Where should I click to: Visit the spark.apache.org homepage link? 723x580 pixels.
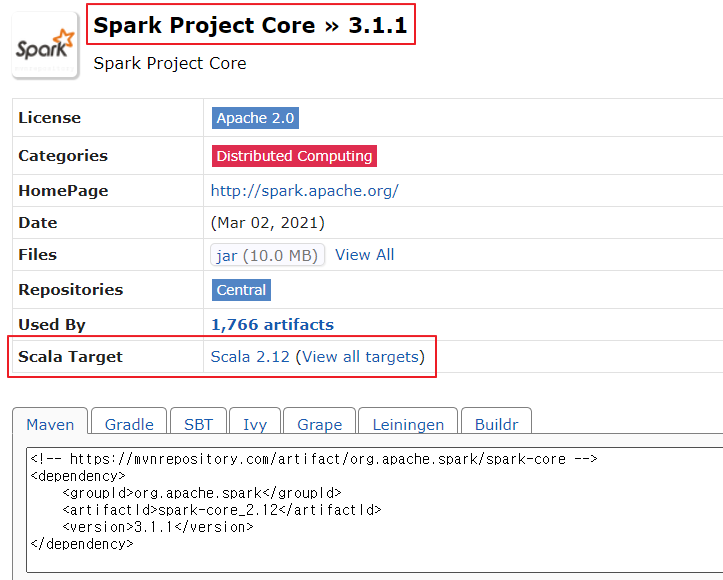tap(304, 191)
